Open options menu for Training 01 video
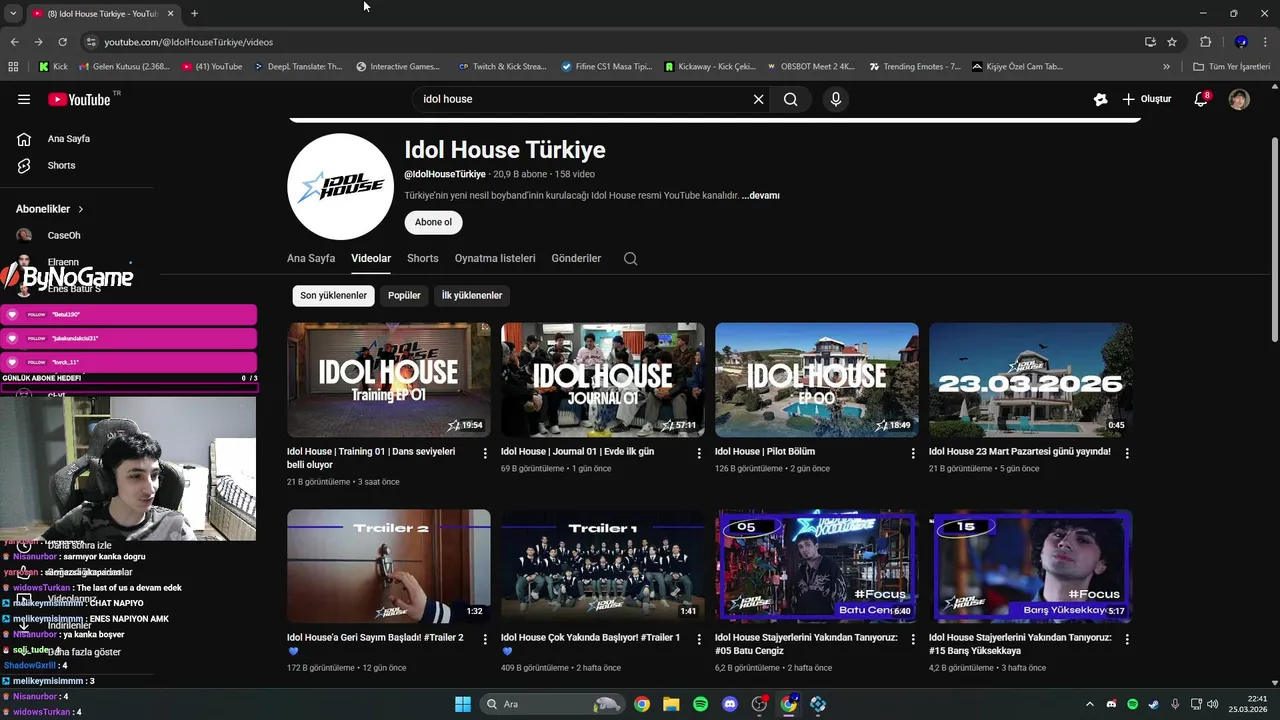1280x720 pixels. 485,453
